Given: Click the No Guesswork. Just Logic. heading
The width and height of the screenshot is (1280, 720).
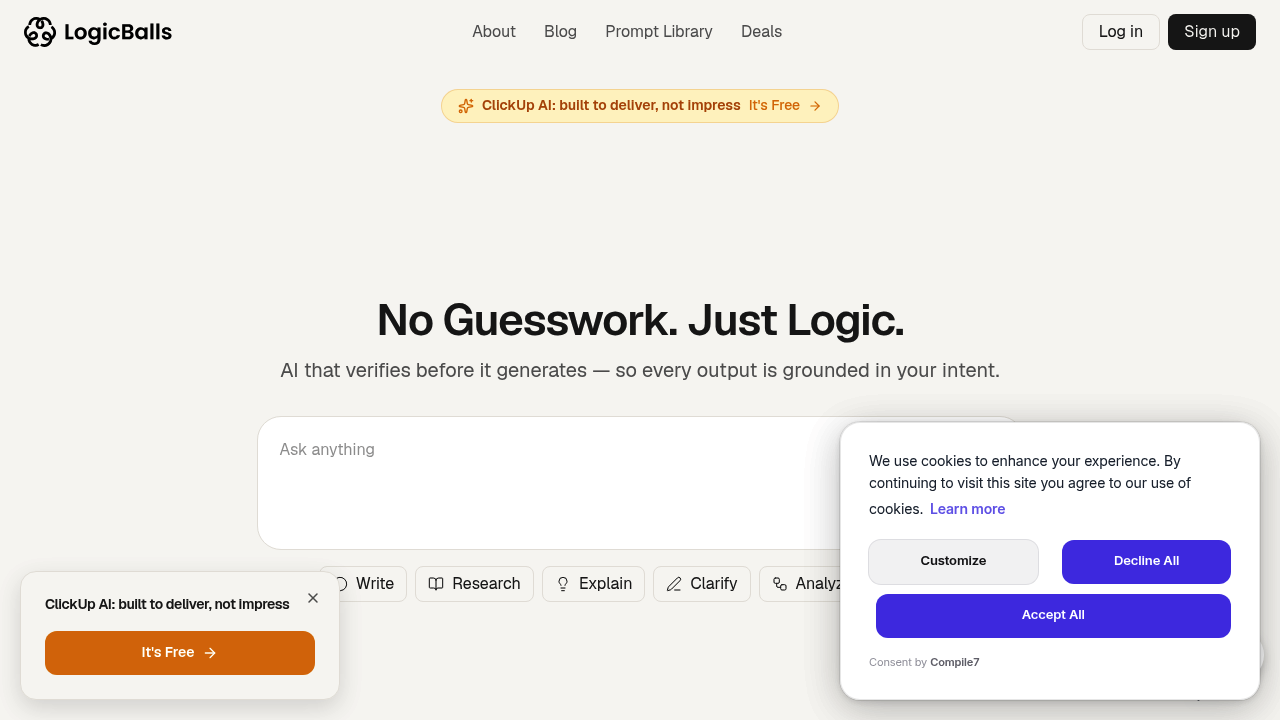Looking at the screenshot, I should coord(640,320).
